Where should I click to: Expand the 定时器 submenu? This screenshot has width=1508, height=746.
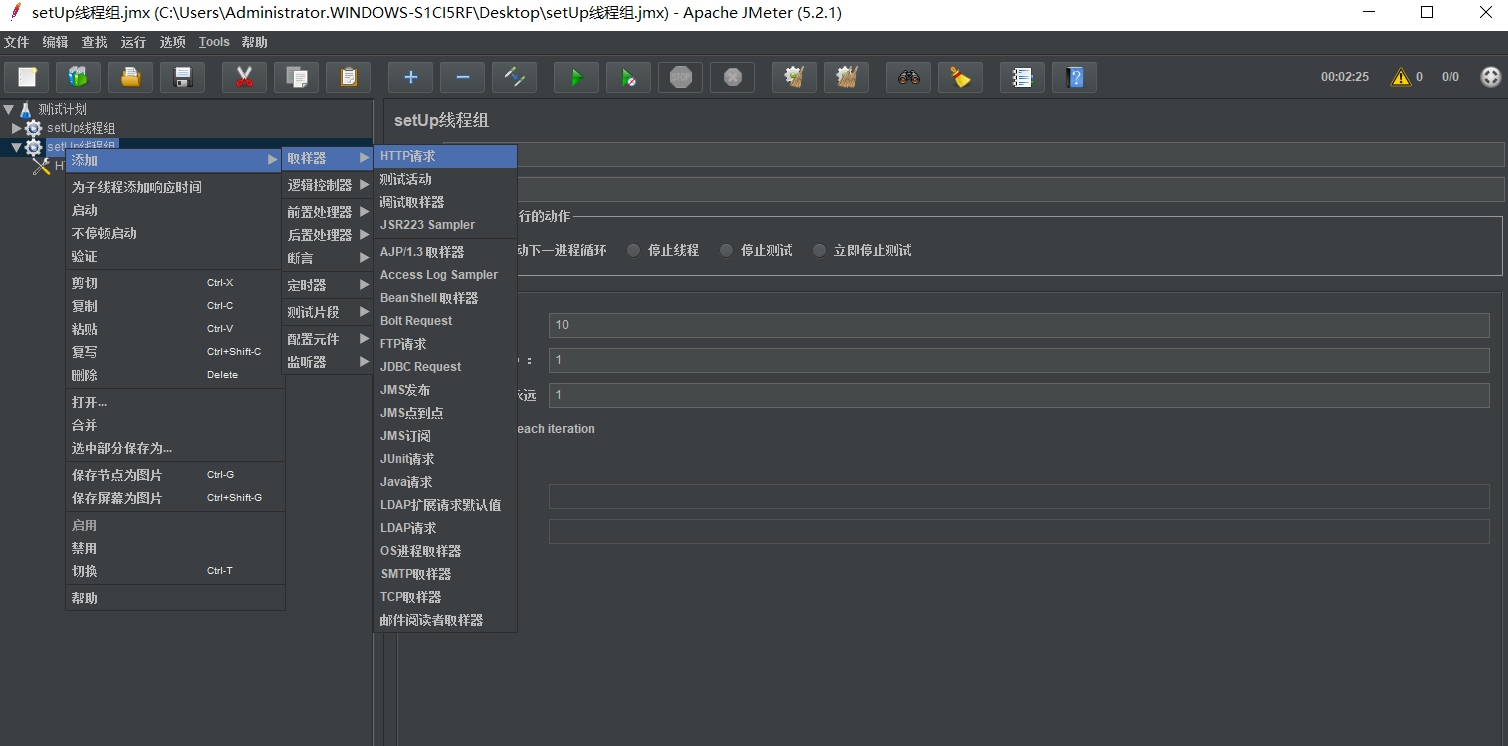[328, 285]
